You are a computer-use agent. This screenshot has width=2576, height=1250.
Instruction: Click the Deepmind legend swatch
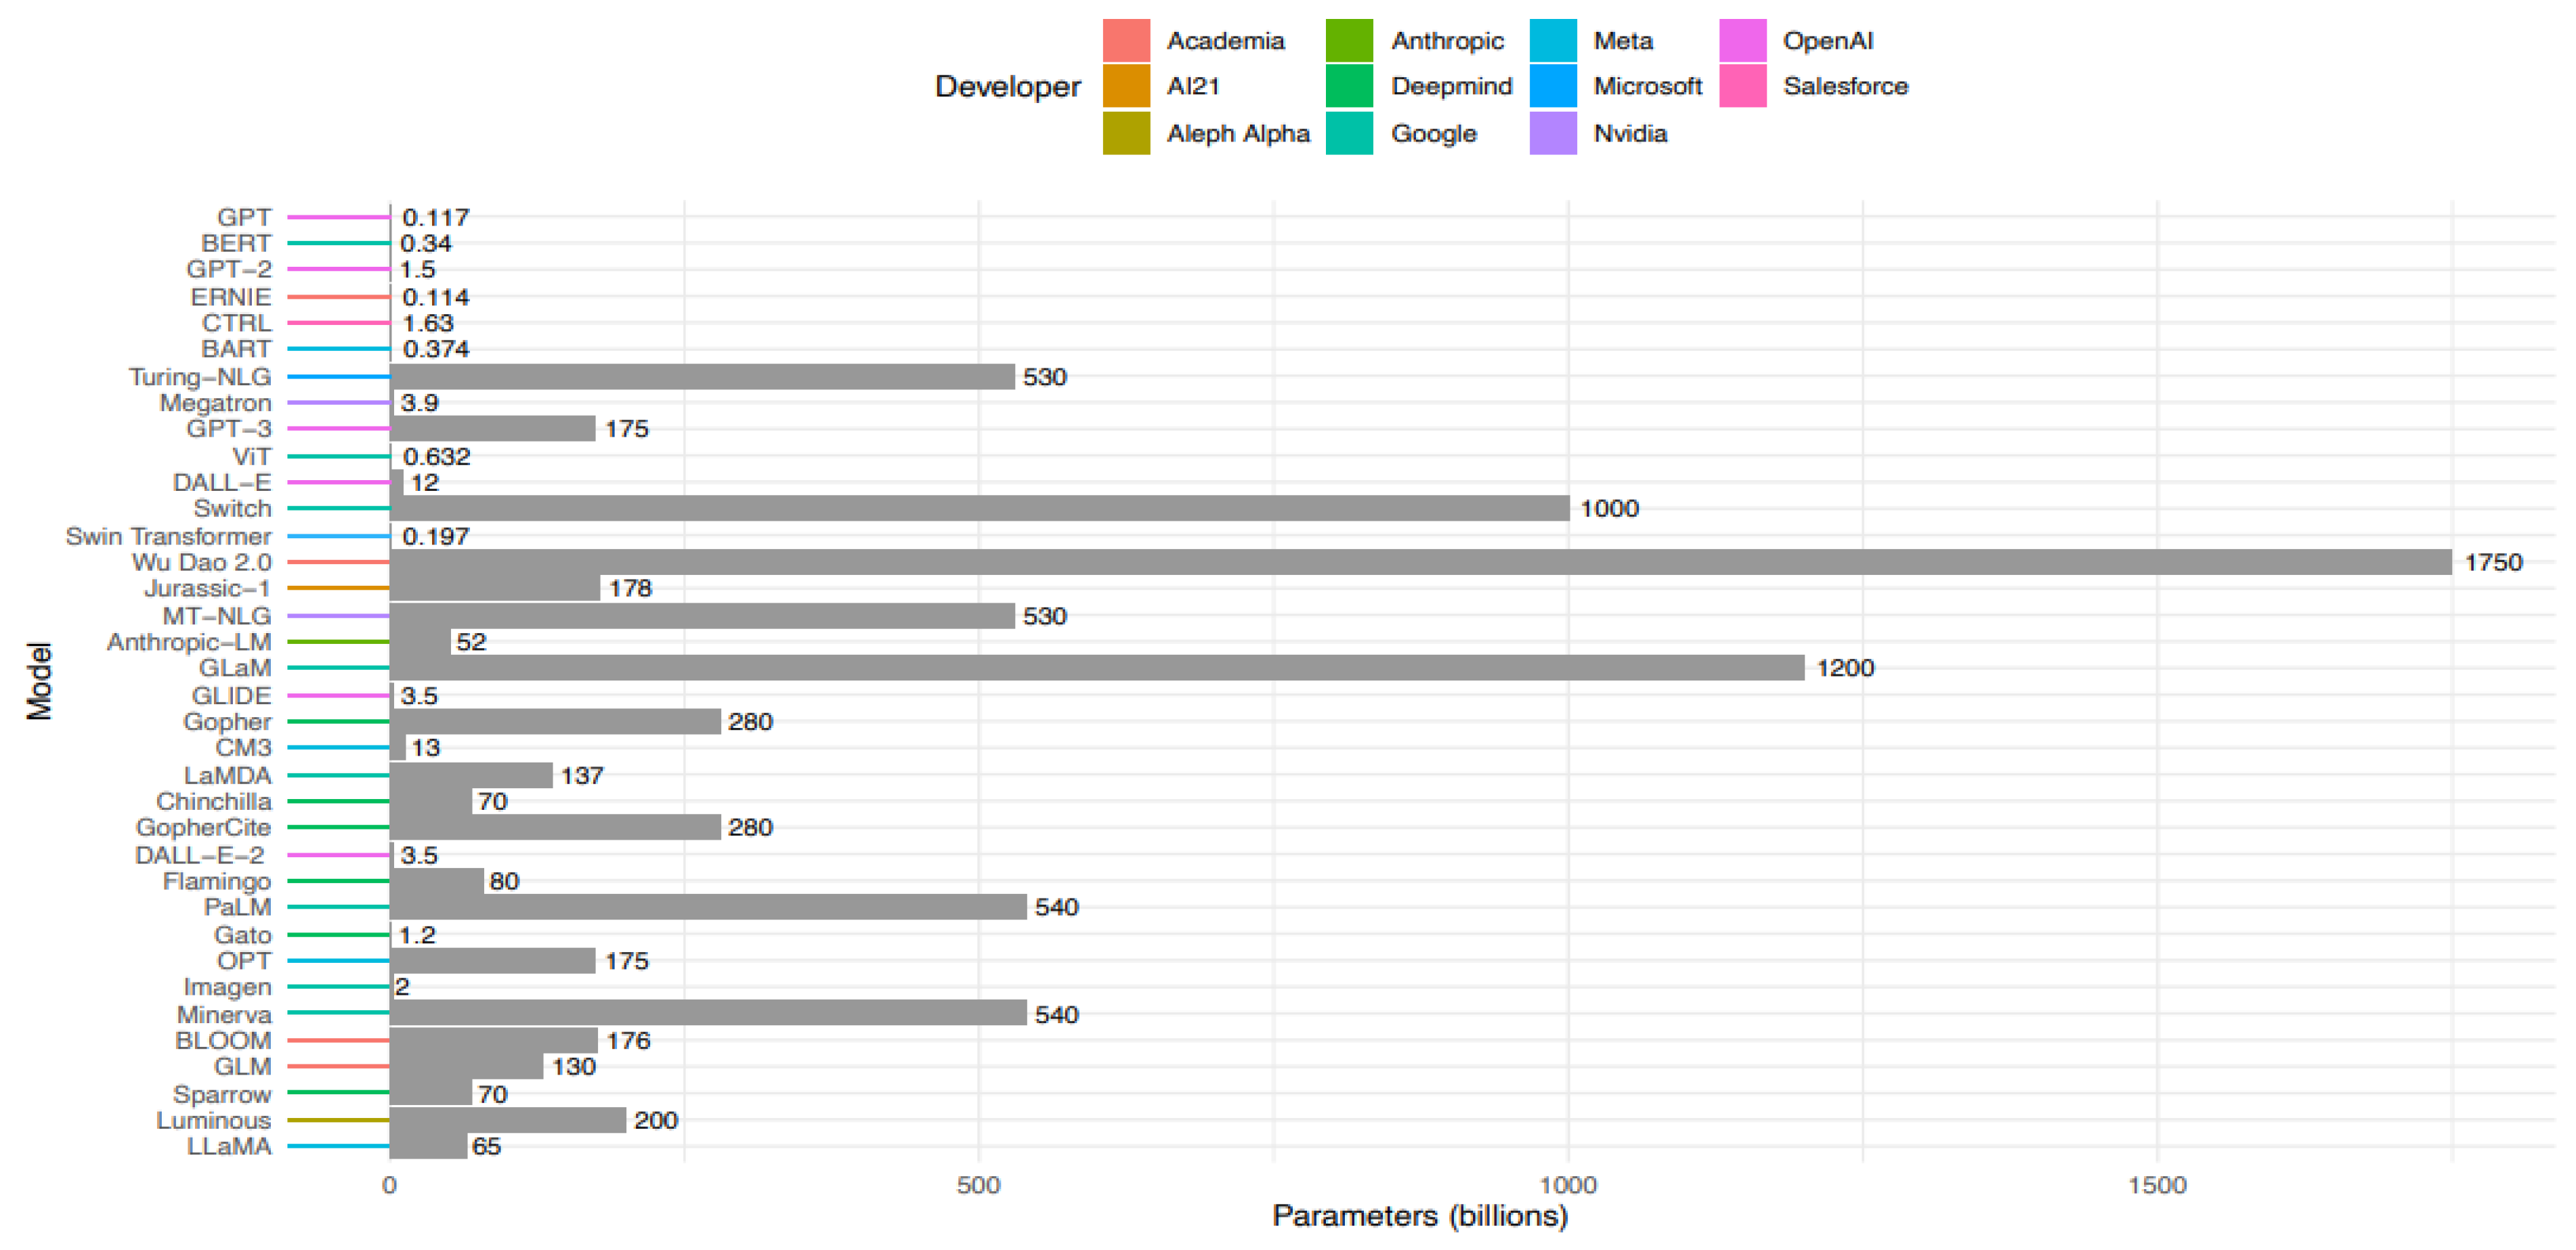coord(1349,86)
